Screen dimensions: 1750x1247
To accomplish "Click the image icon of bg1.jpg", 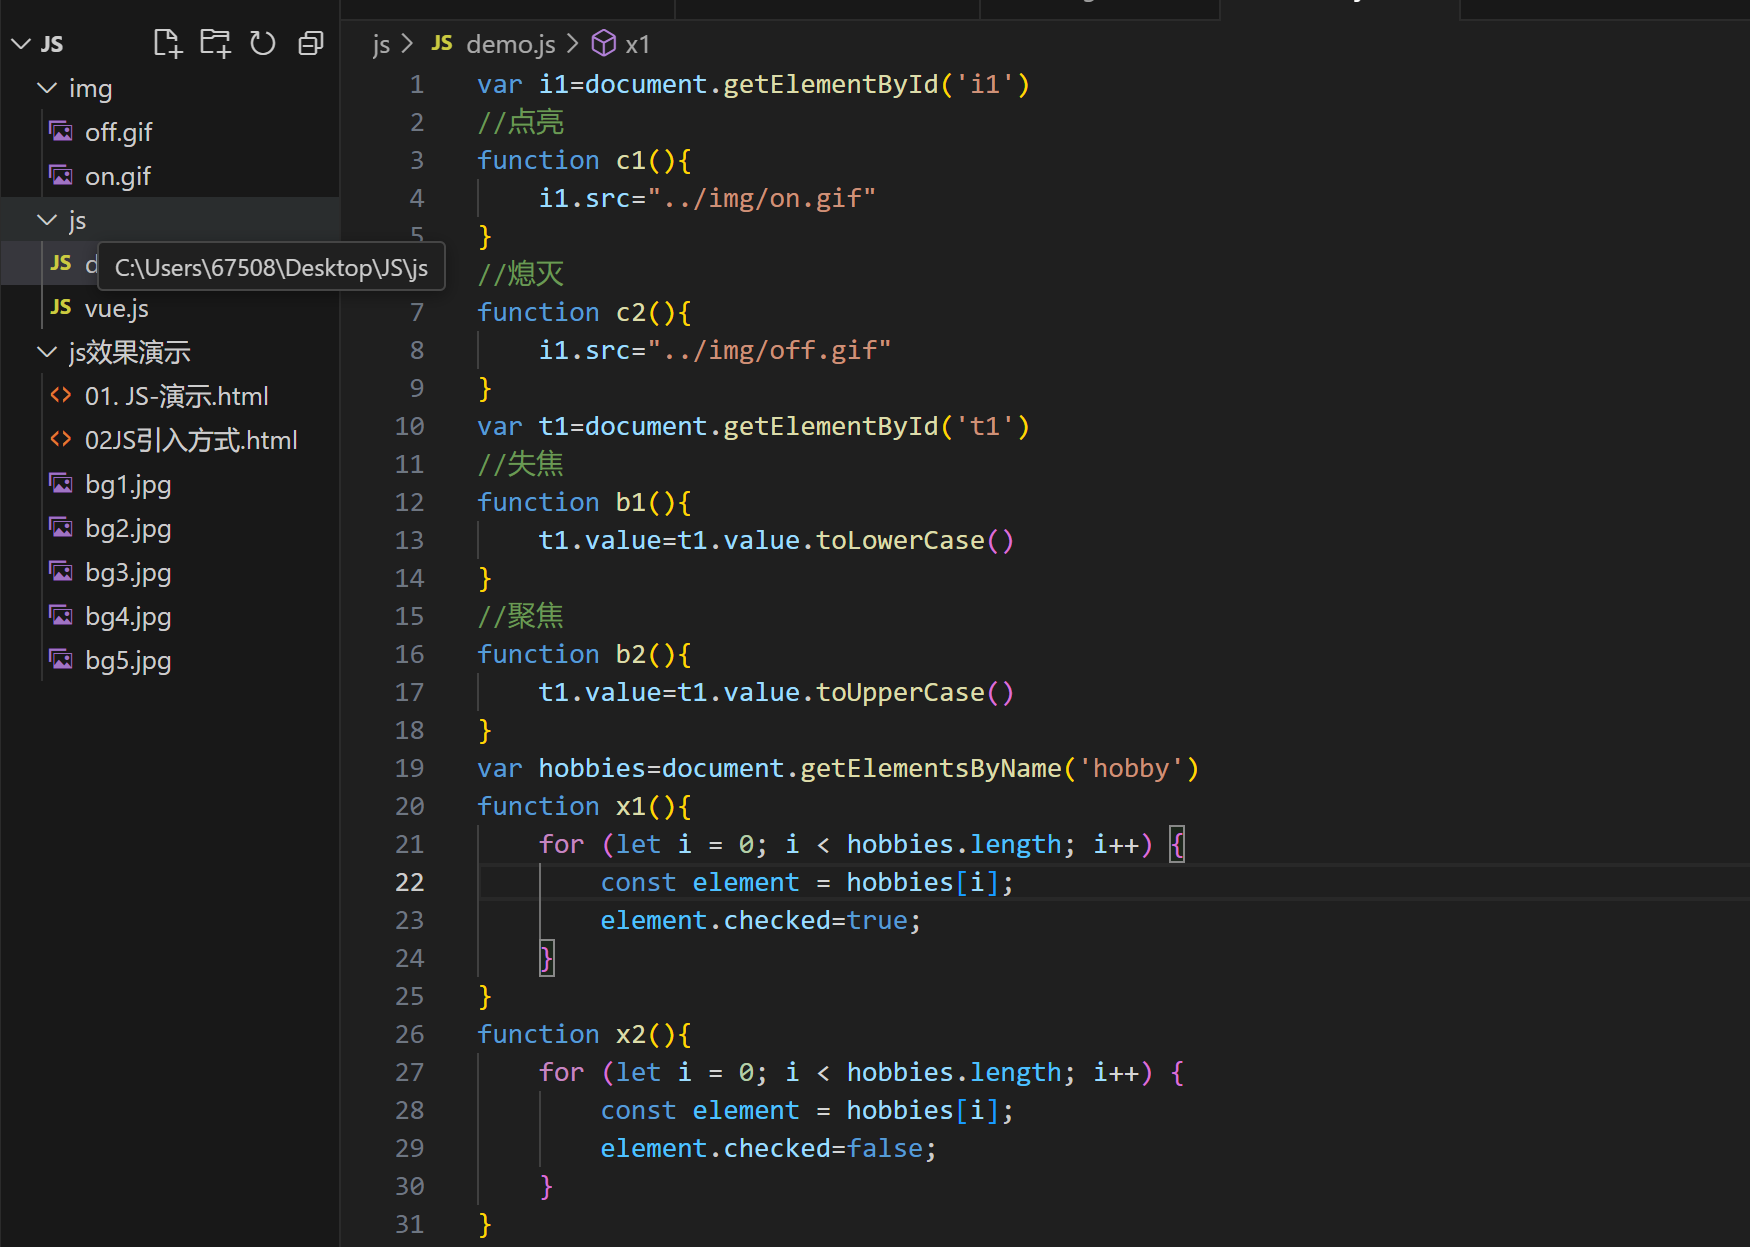I will pos(61,484).
